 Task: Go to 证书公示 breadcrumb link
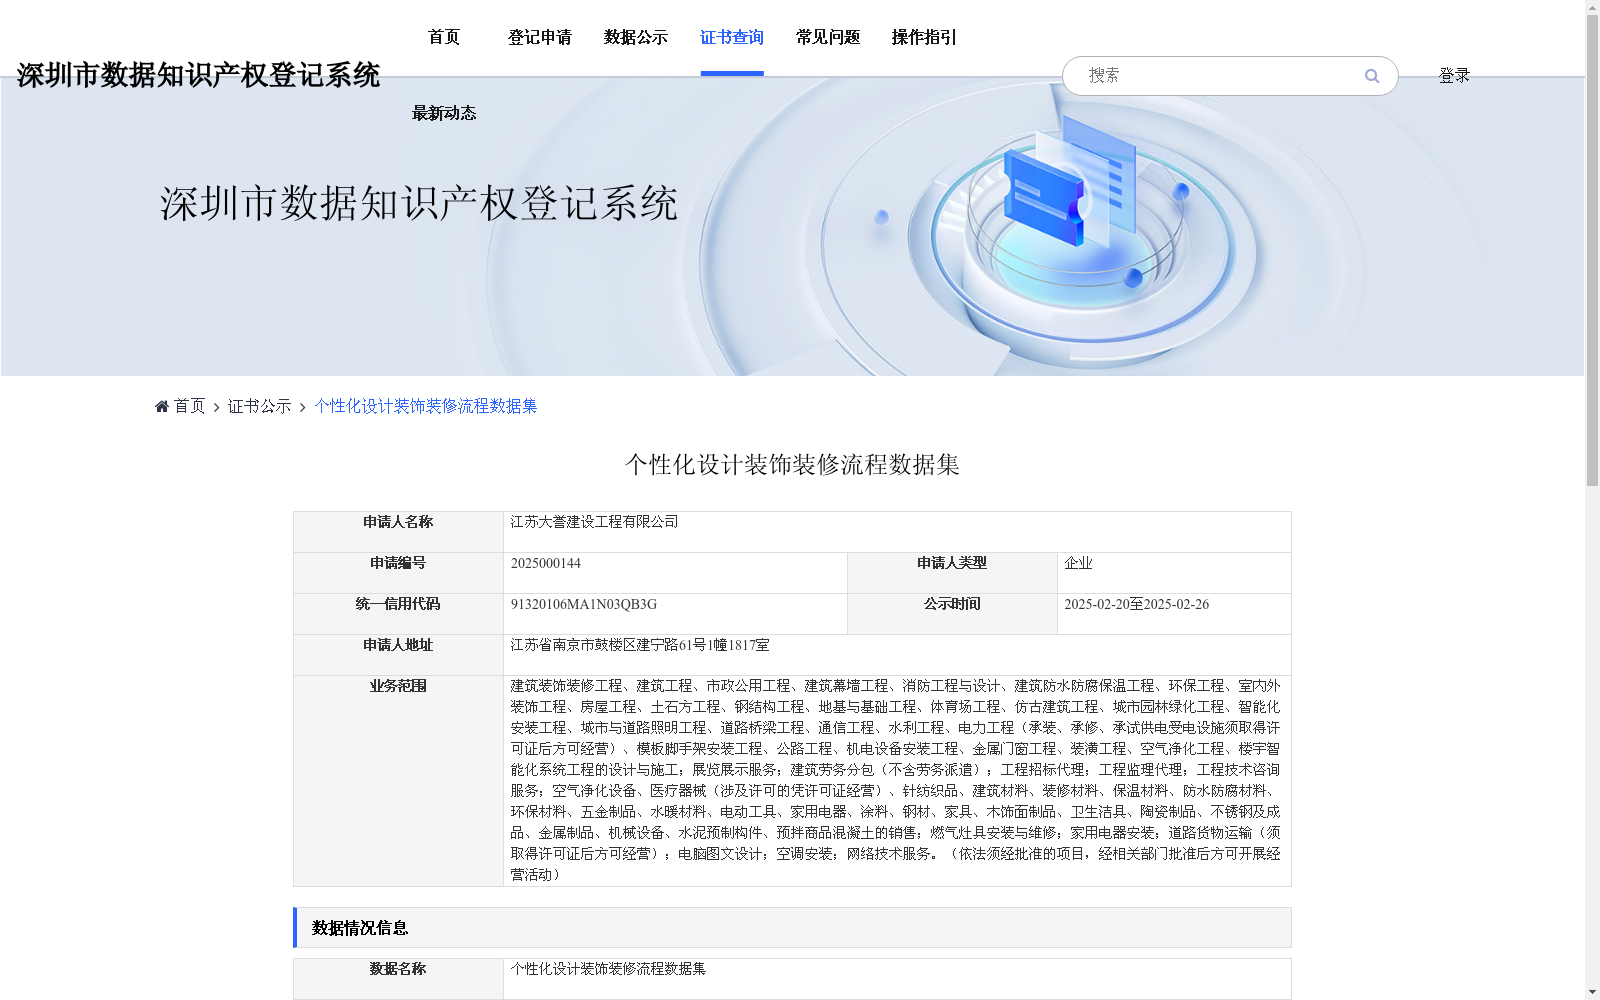260,406
